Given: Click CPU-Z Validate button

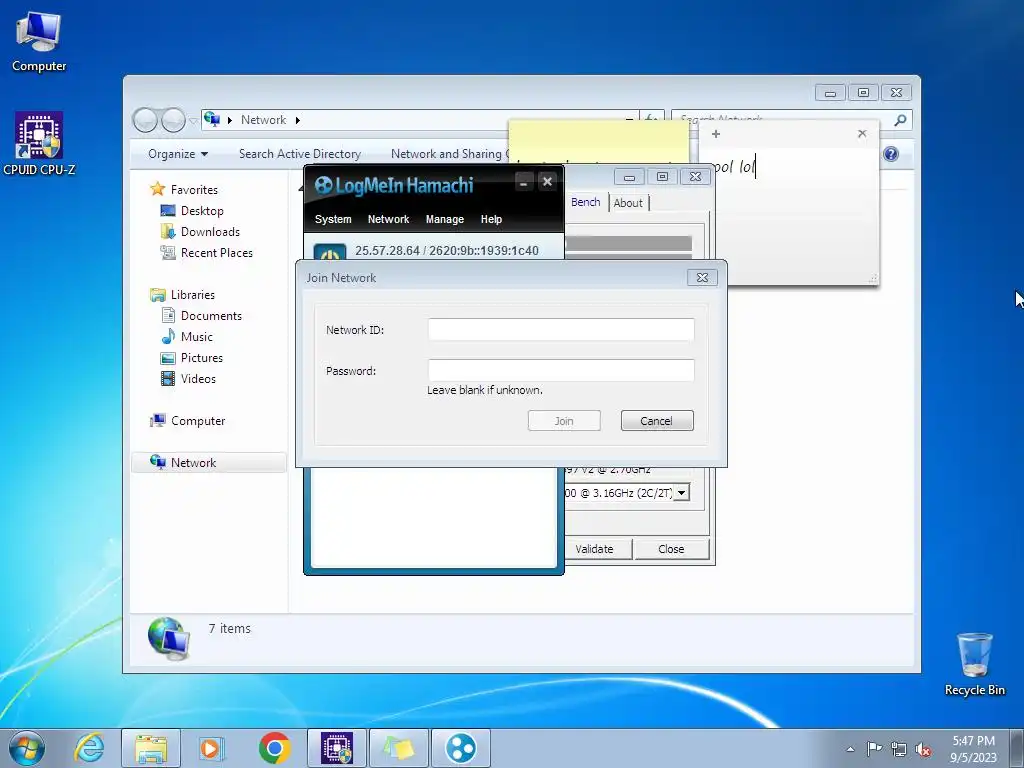Looking at the screenshot, I should pyautogui.click(x=598, y=549).
